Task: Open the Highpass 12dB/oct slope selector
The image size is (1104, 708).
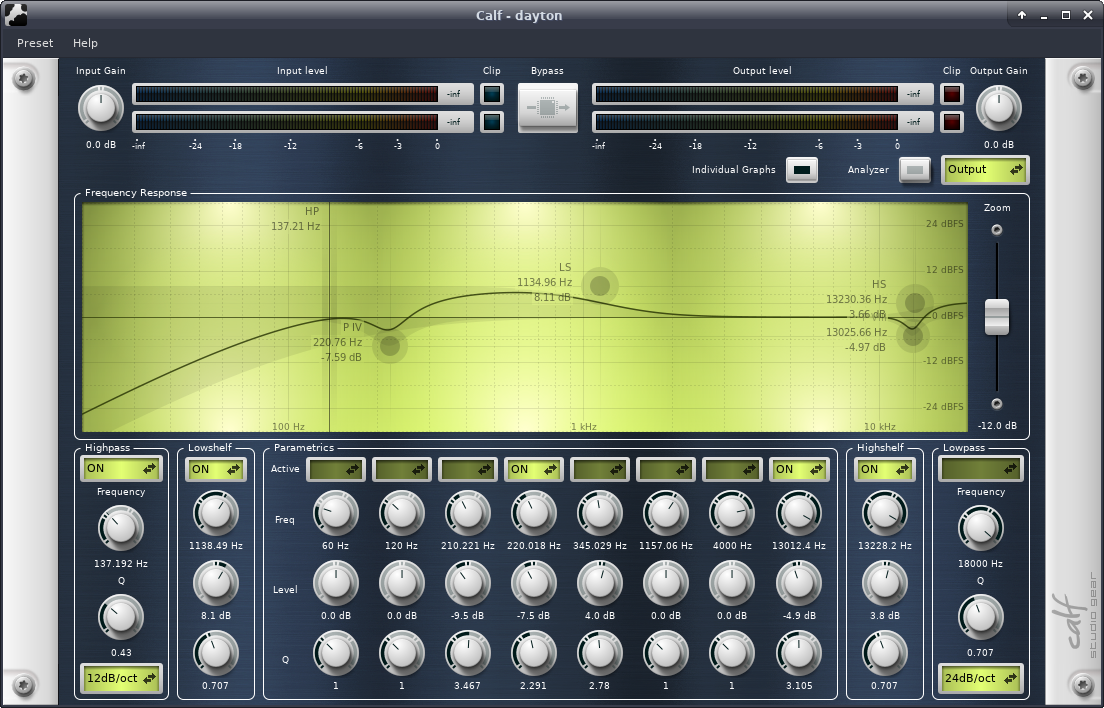Action: [x=121, y=678]
